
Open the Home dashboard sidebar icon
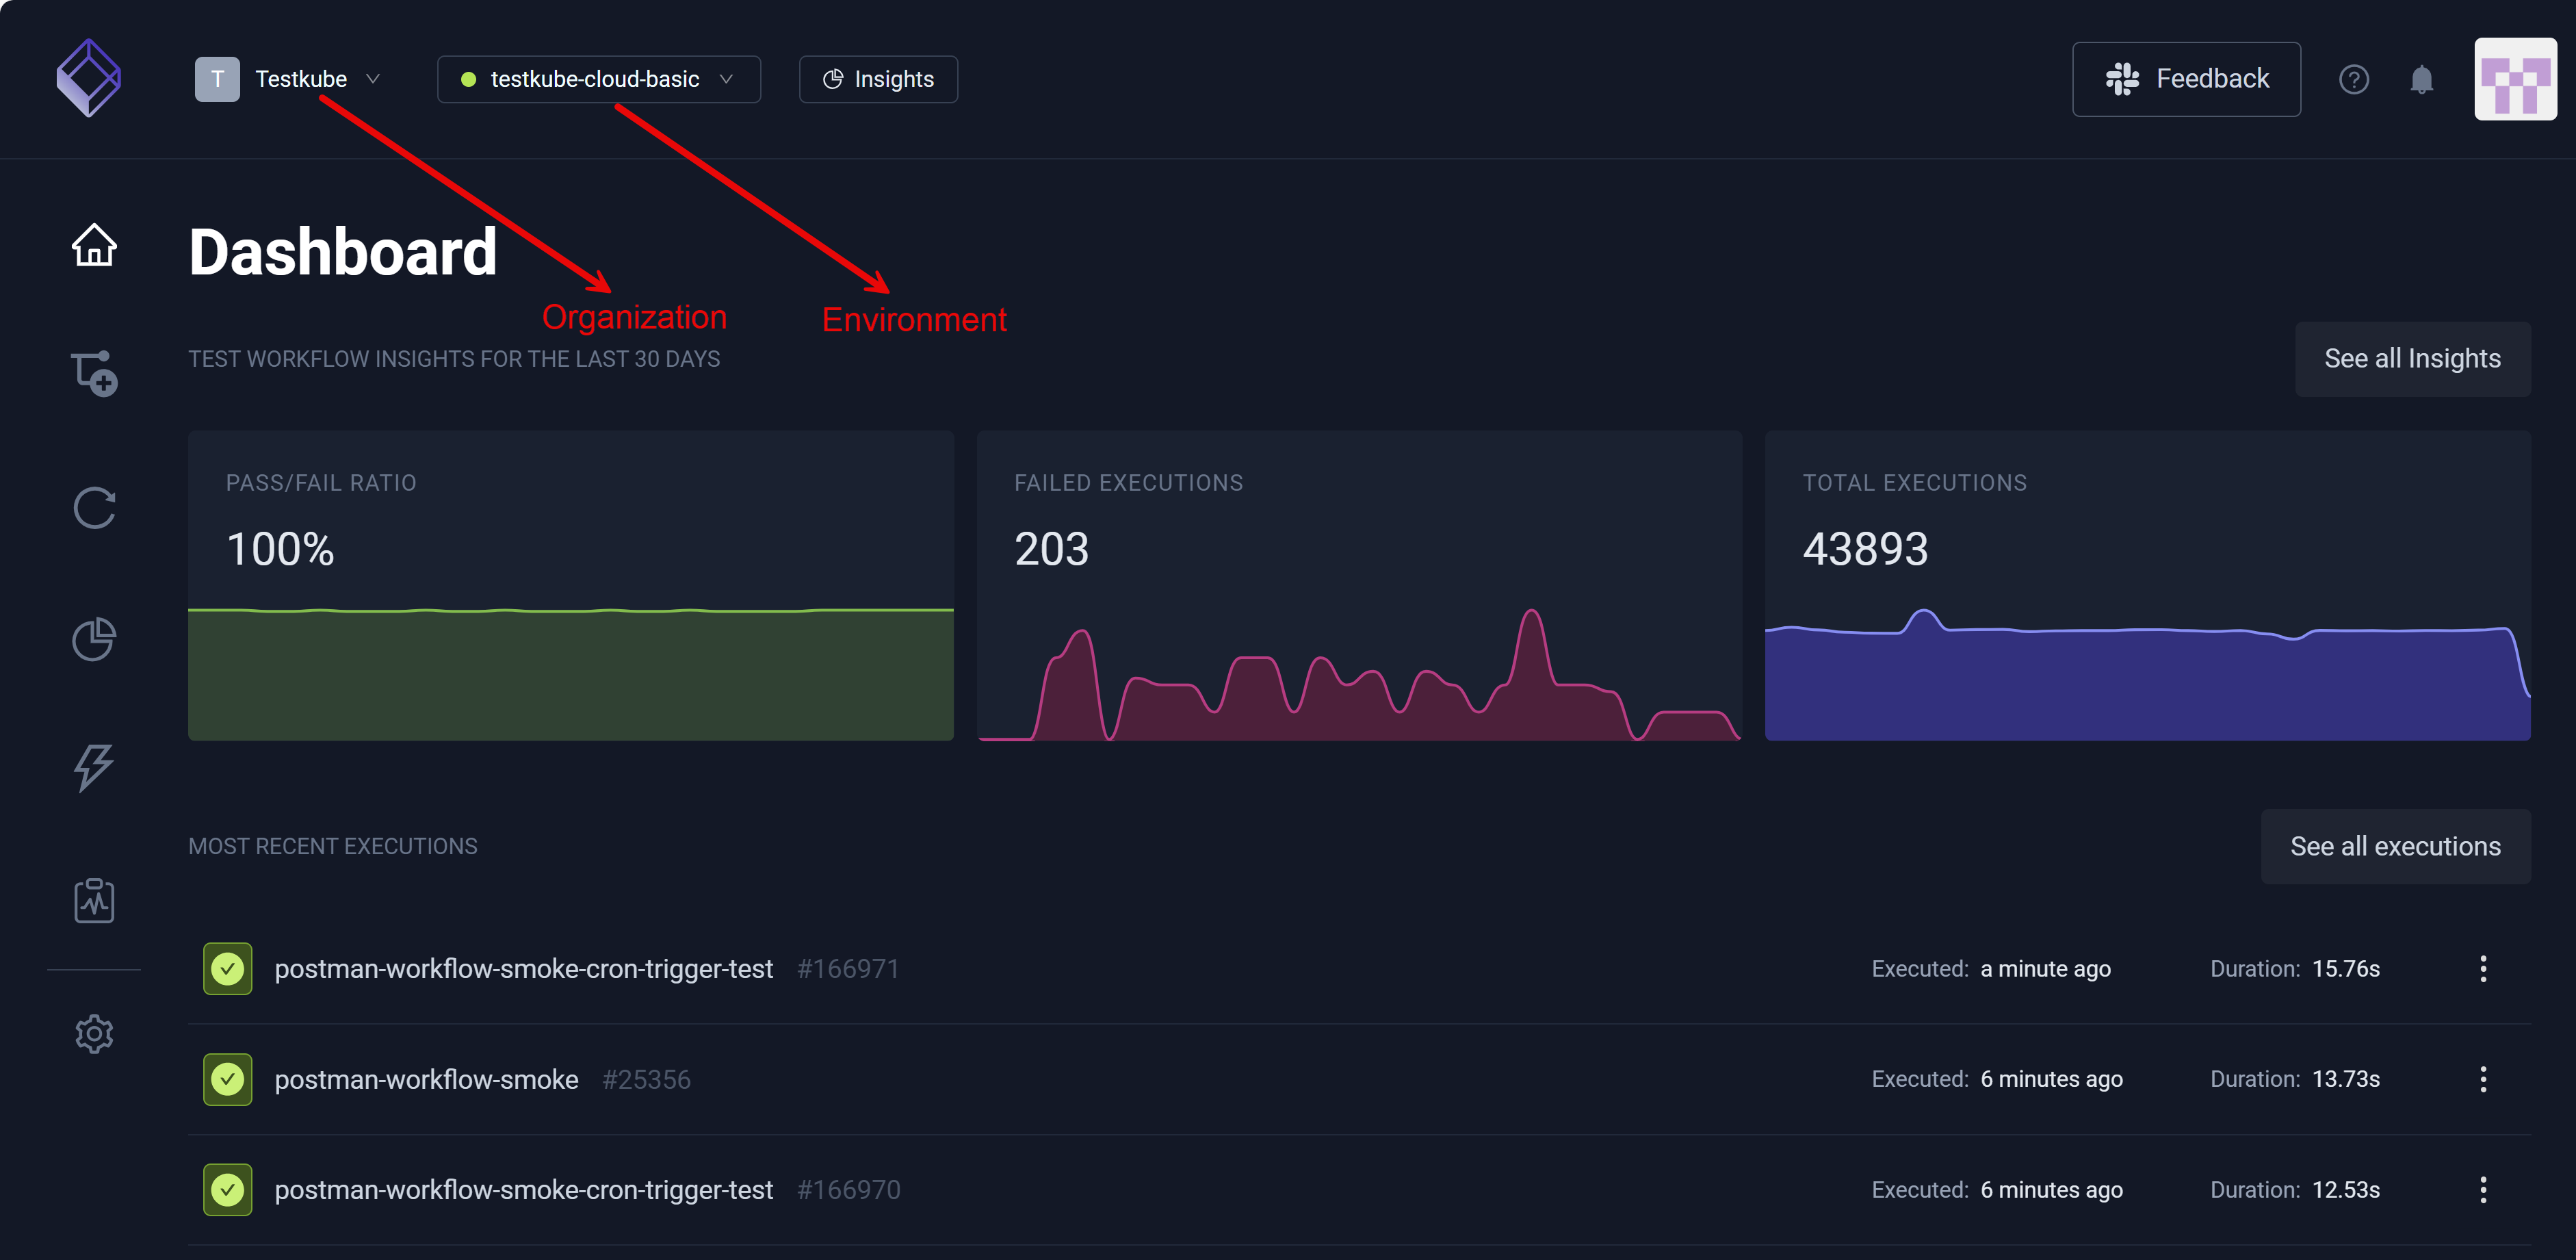click(94, 245)
